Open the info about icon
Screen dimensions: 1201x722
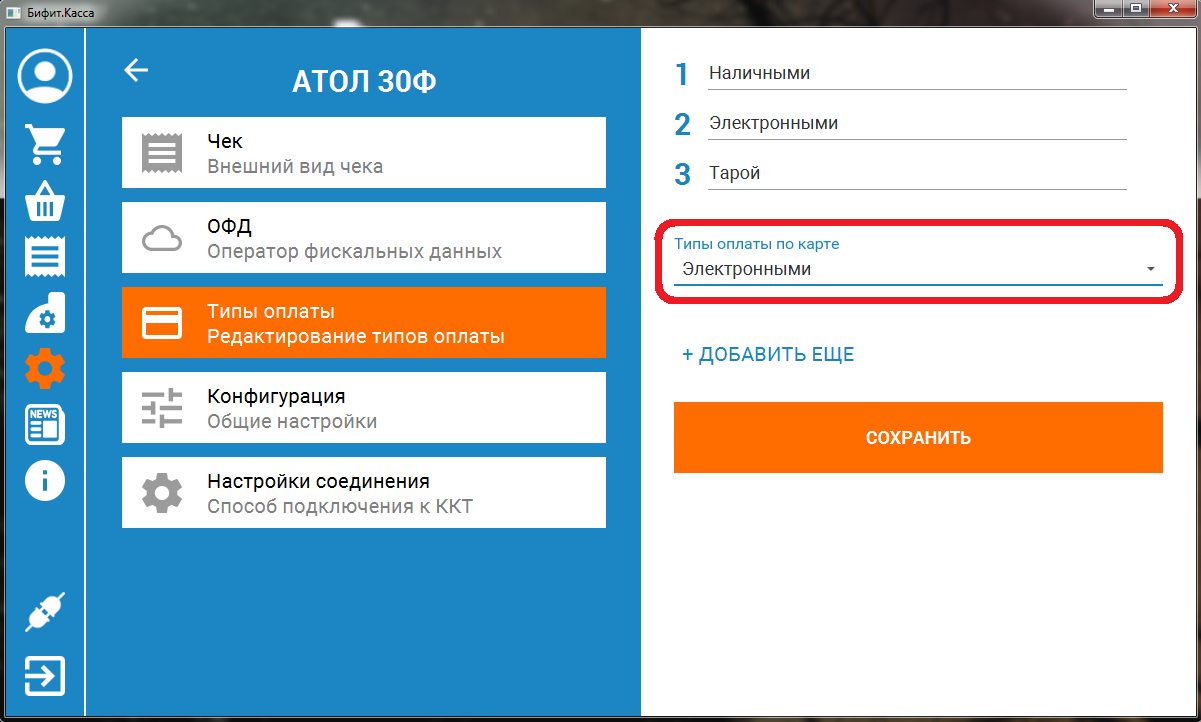[x=45, y=481]
